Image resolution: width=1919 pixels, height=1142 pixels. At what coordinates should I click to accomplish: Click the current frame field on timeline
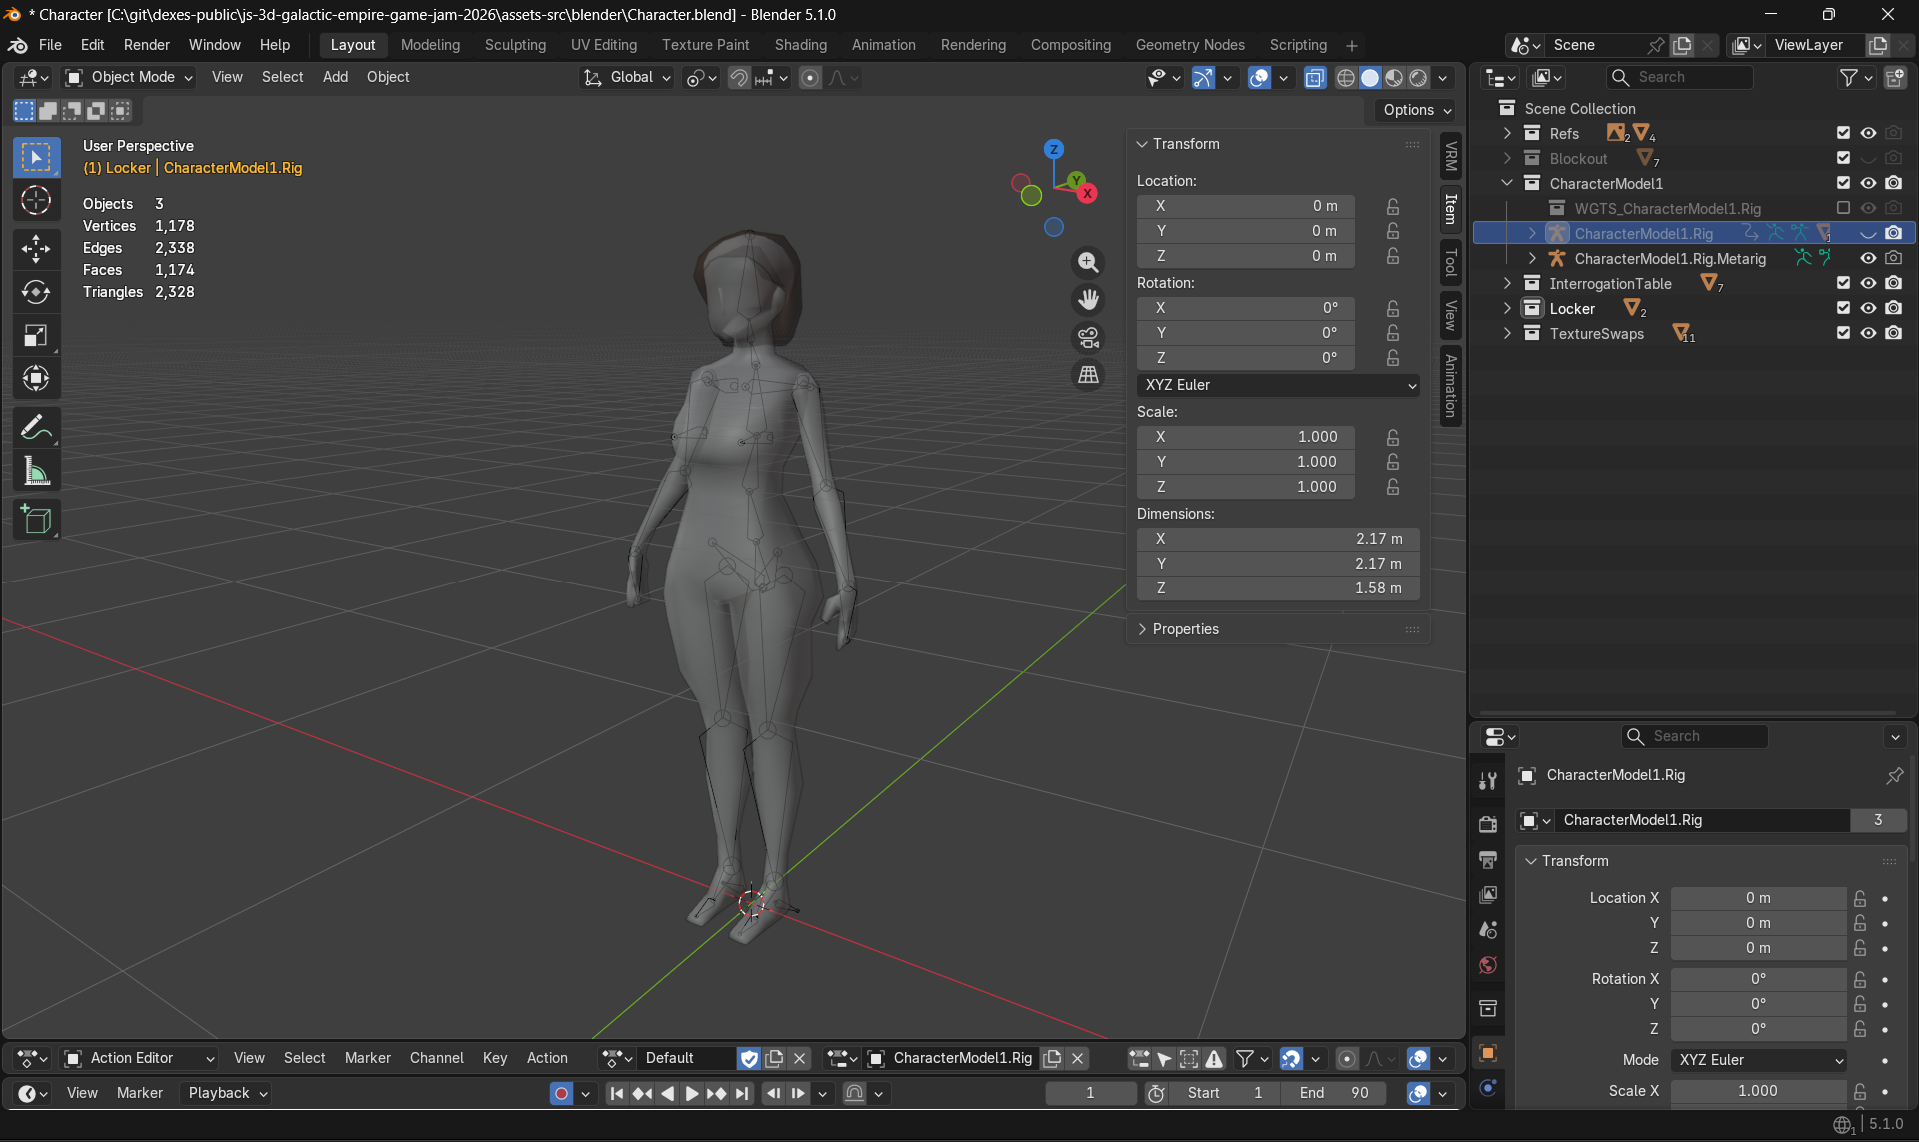point(1090,1093)
